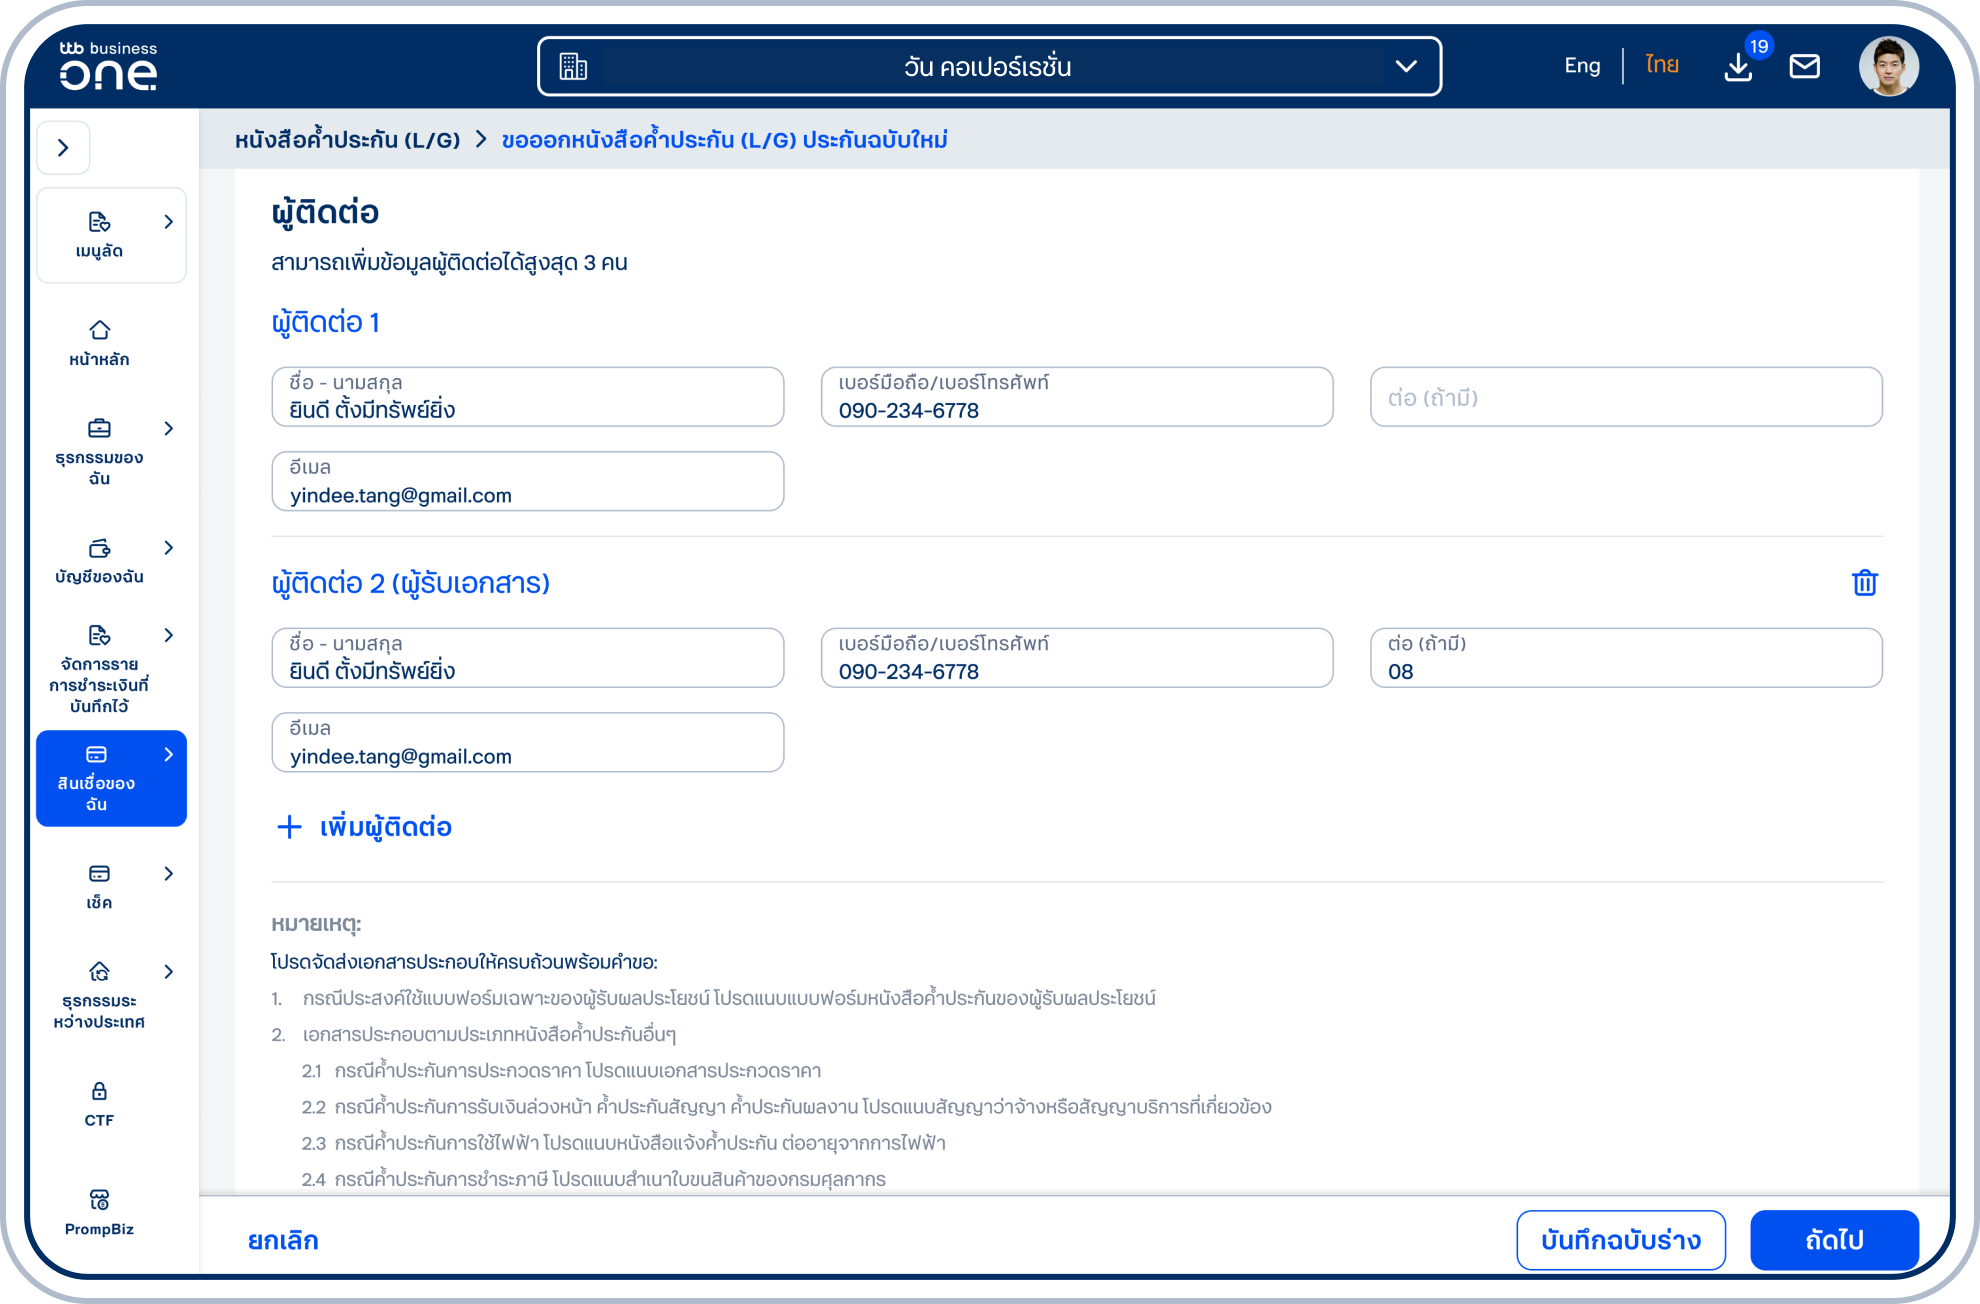Click the ttb business one logo
Screen dimensions: 1980x1304
[108, 67]
